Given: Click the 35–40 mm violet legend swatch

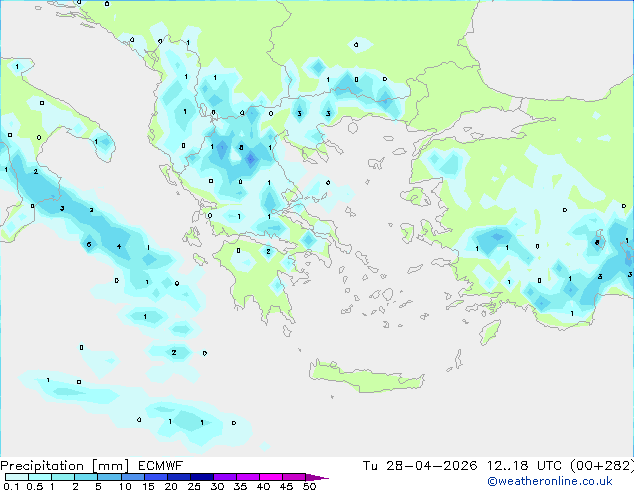Looking at the screenshot, I should coord(247,477).
